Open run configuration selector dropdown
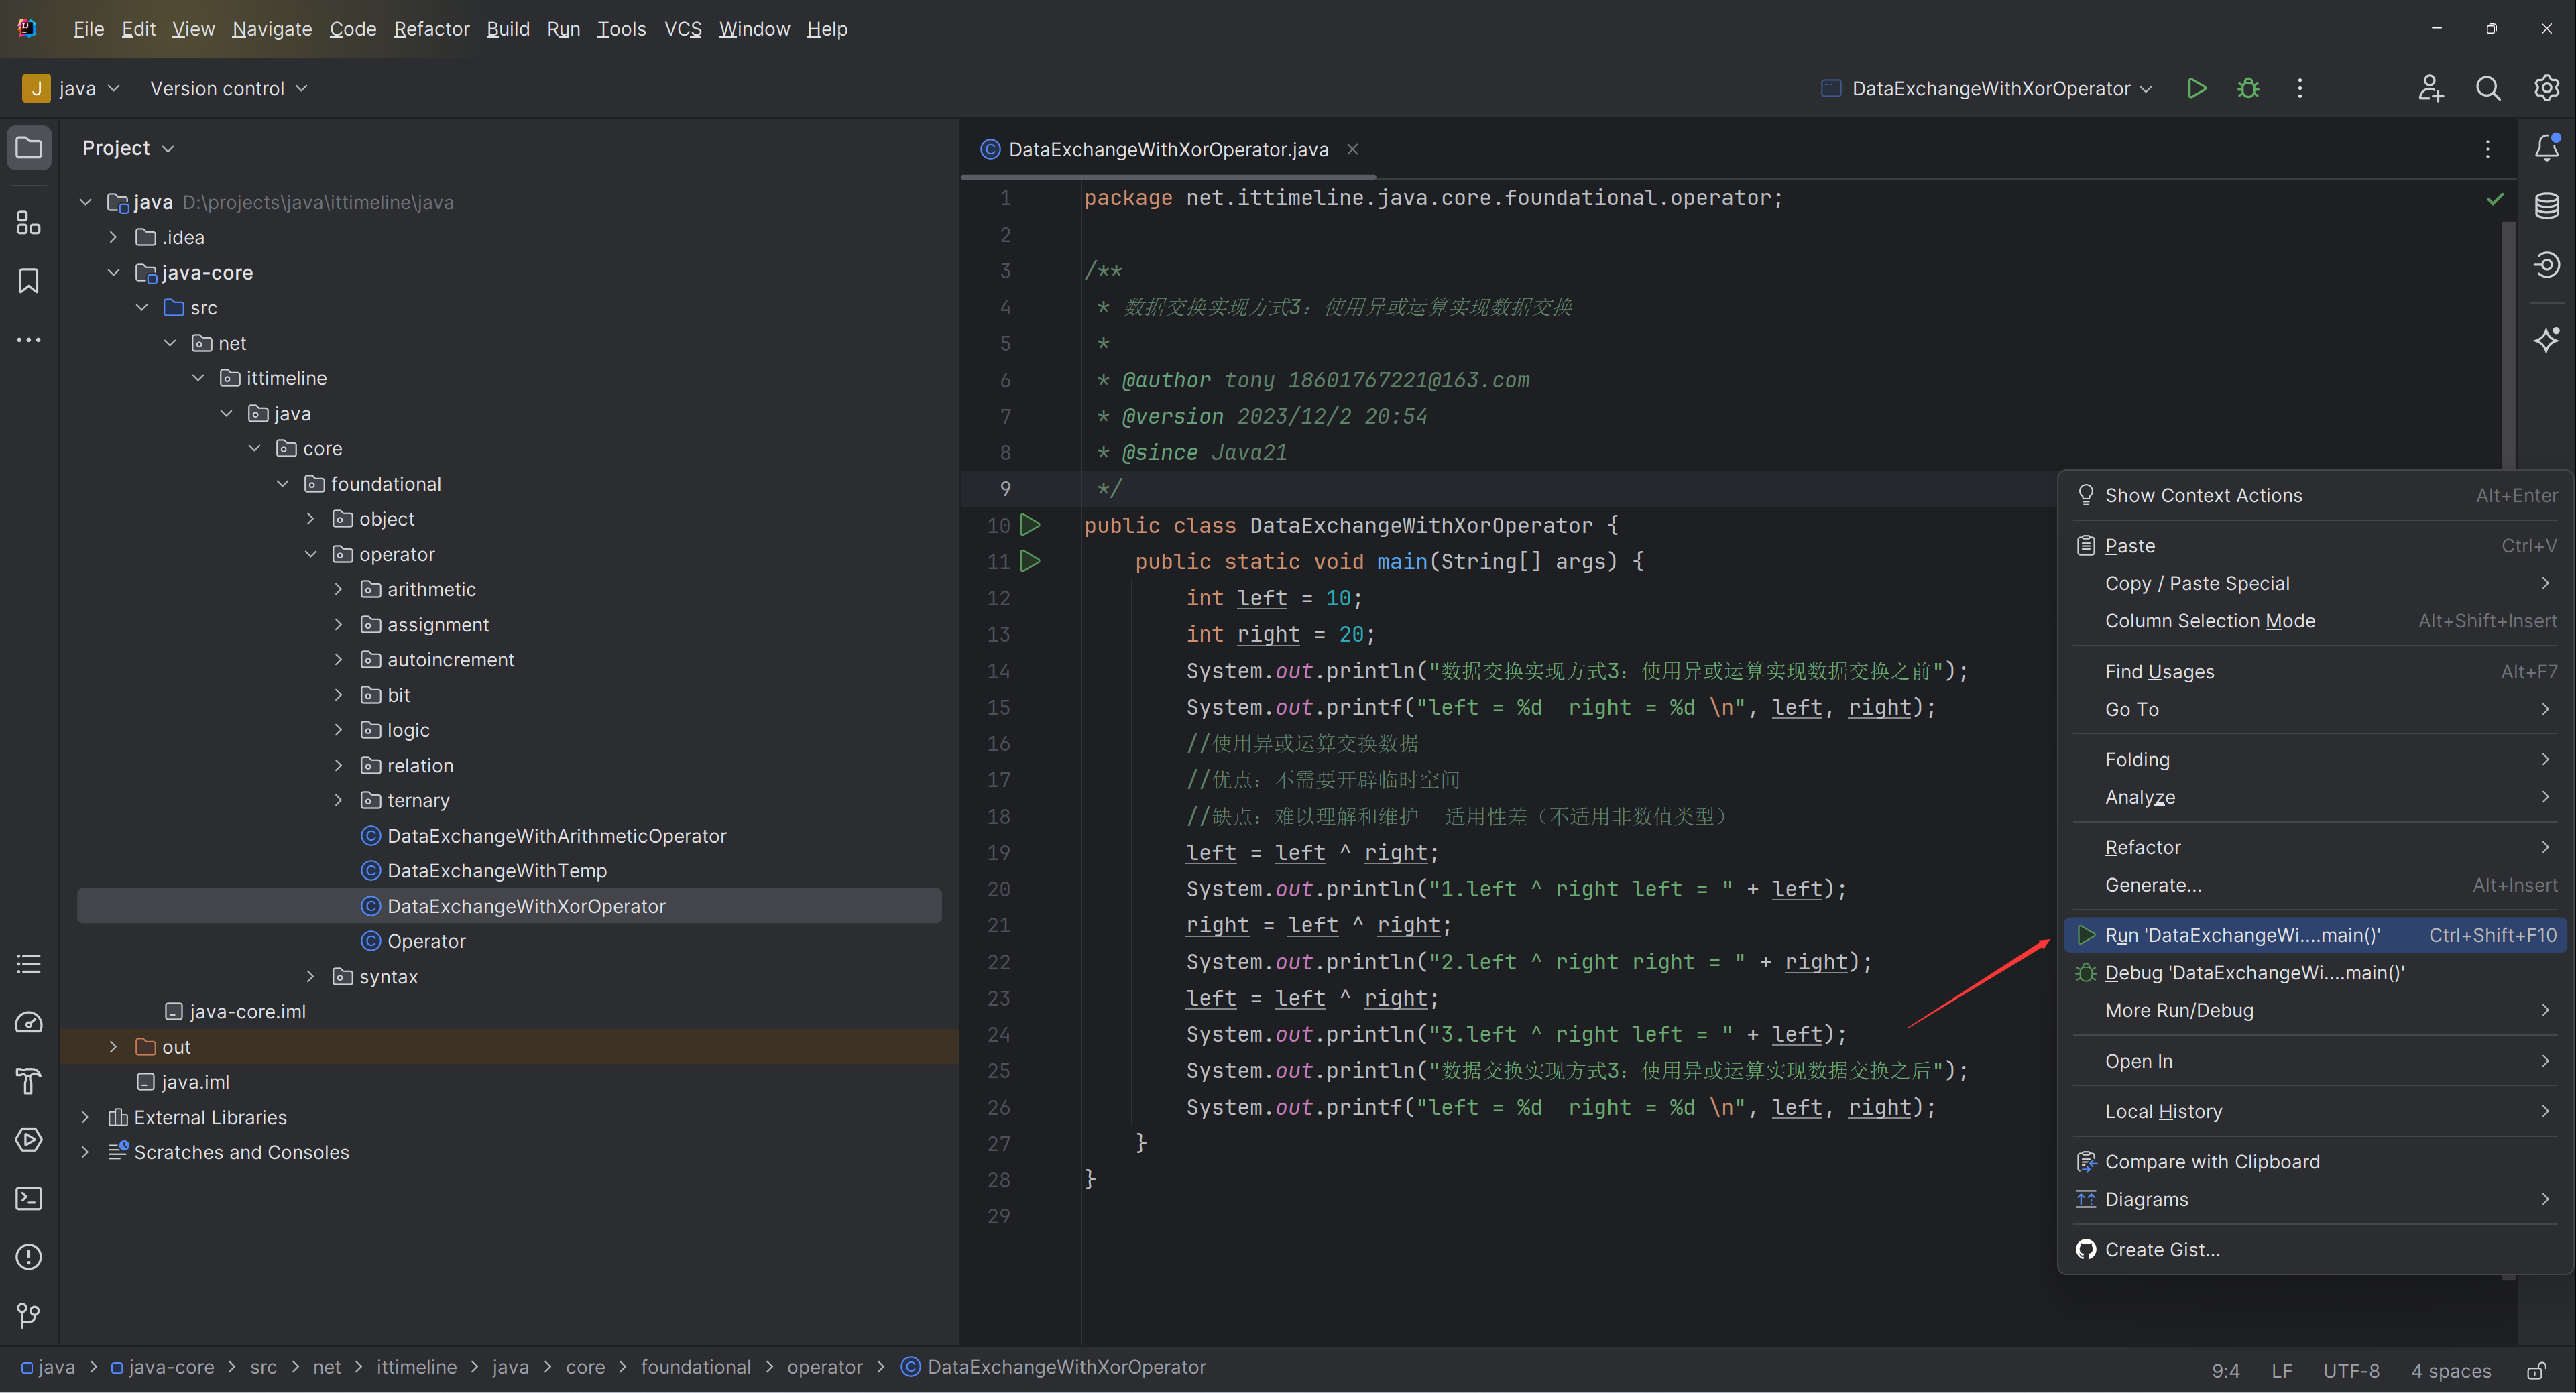Screen dimensions: 2576x1393 [x=1986, y=88]
